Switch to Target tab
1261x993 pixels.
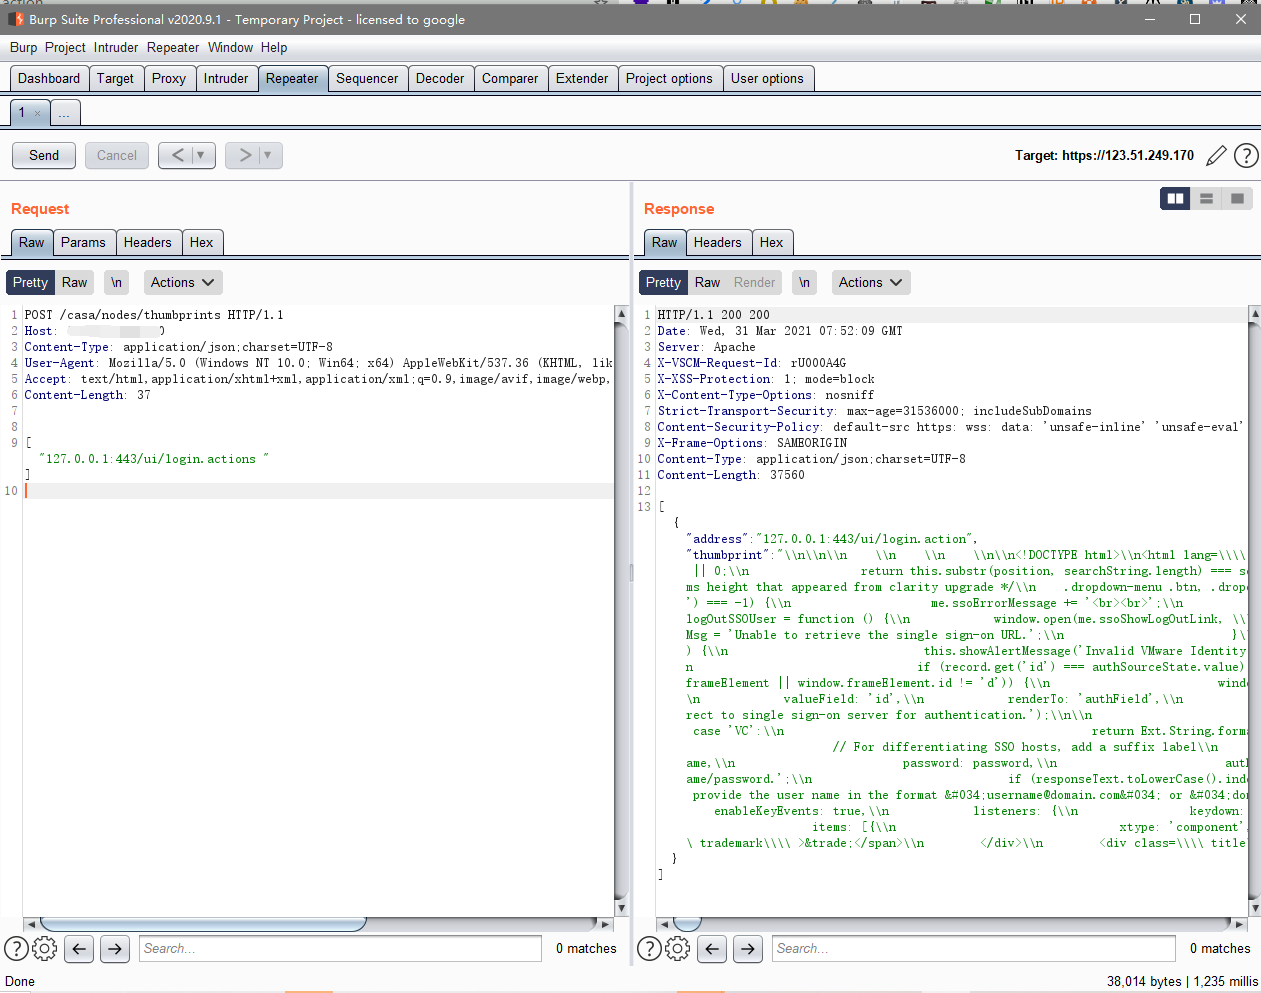pos(115,78)
